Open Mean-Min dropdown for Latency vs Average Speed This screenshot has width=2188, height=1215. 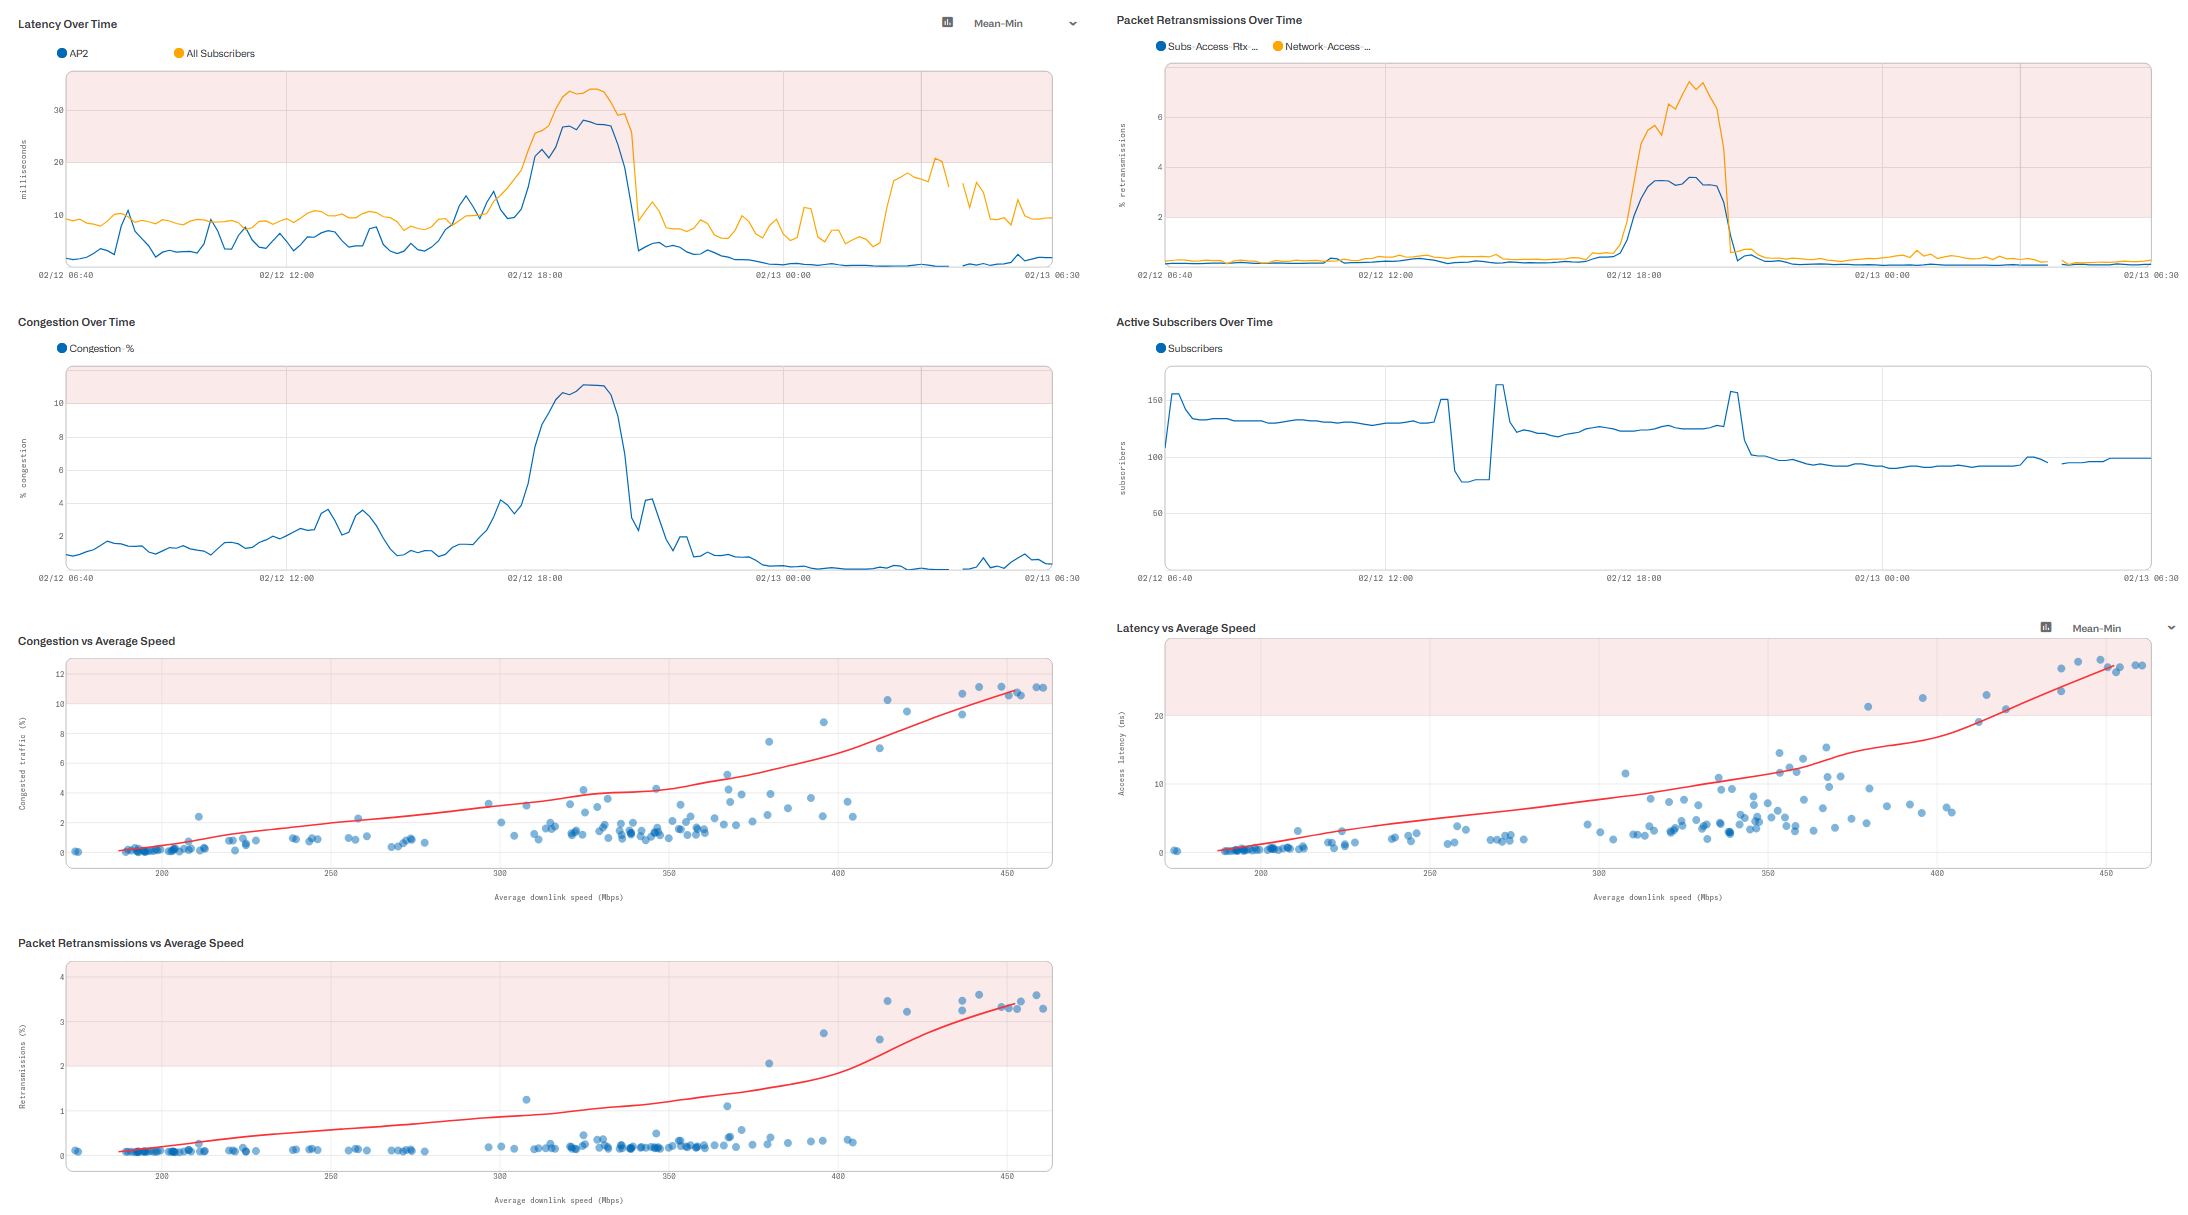pos(2096,629)
